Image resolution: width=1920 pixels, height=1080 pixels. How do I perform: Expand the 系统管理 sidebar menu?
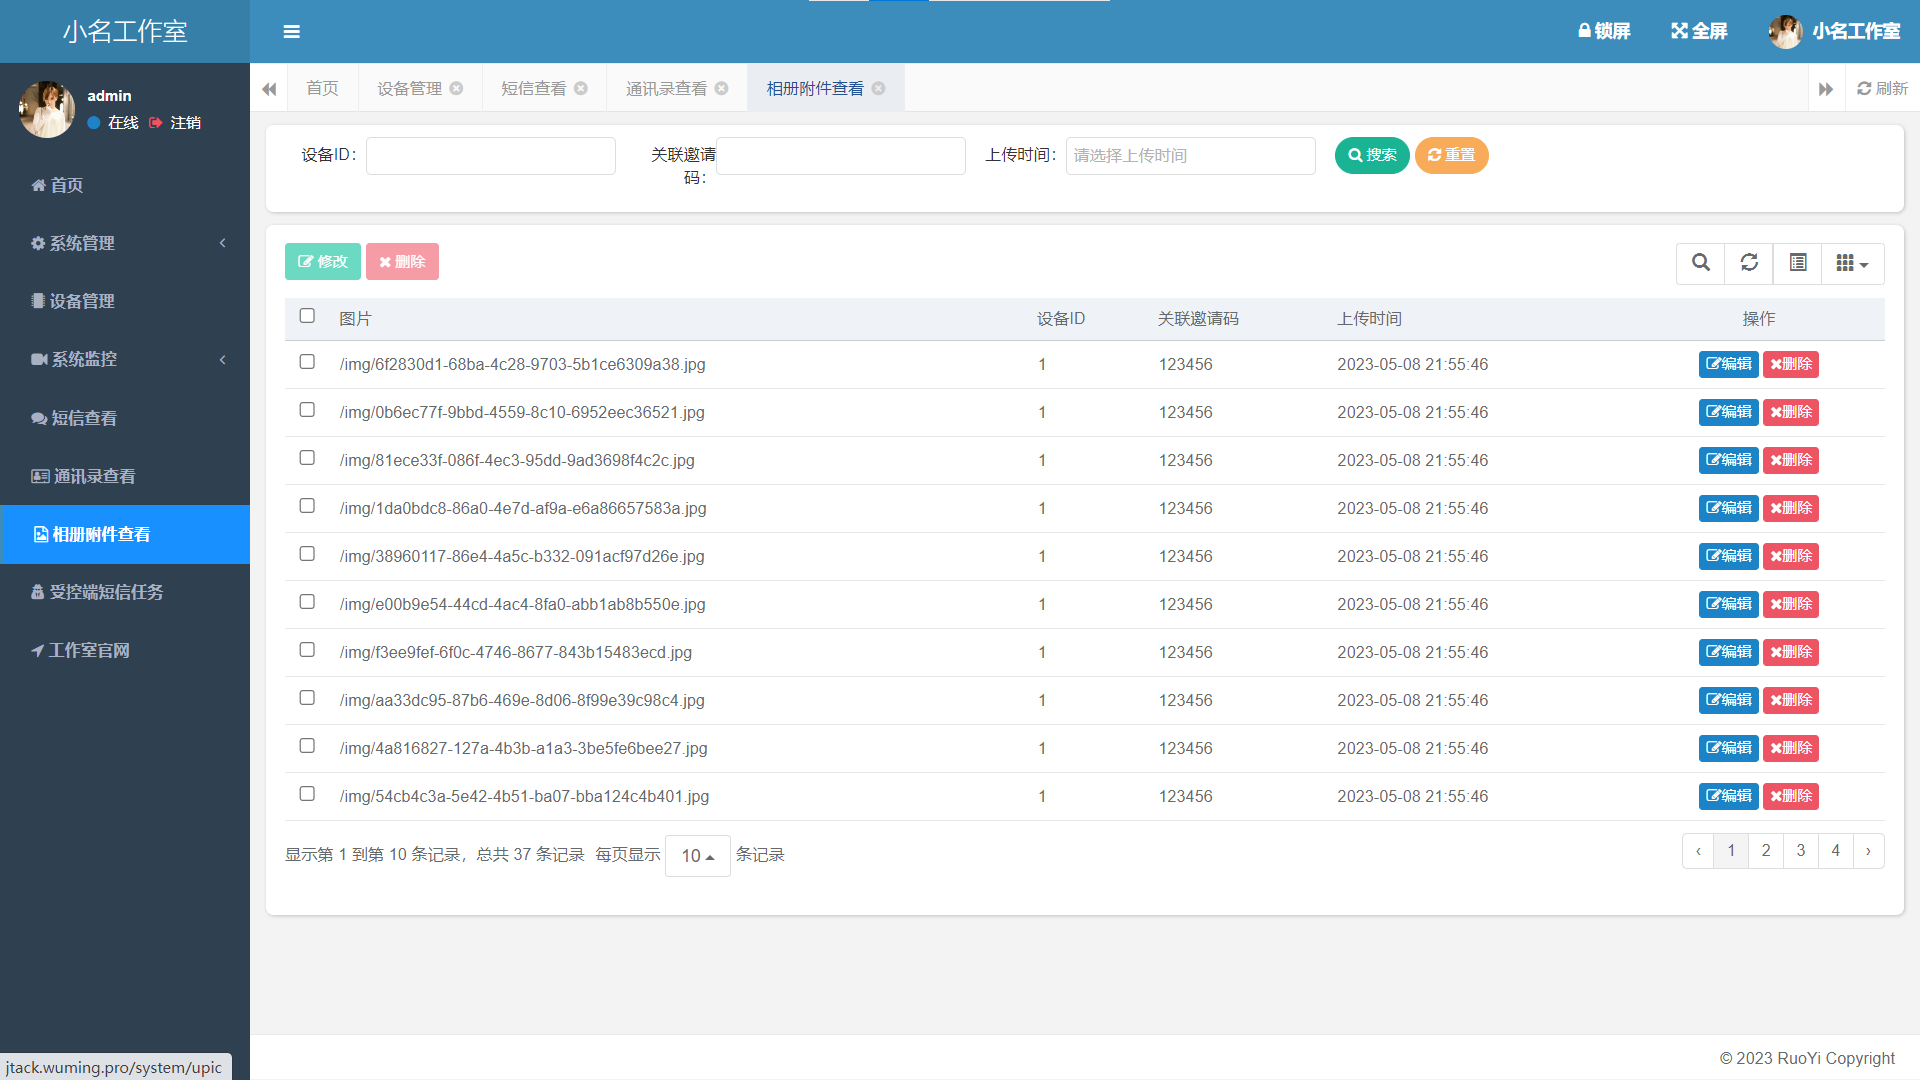pos(125,243)
